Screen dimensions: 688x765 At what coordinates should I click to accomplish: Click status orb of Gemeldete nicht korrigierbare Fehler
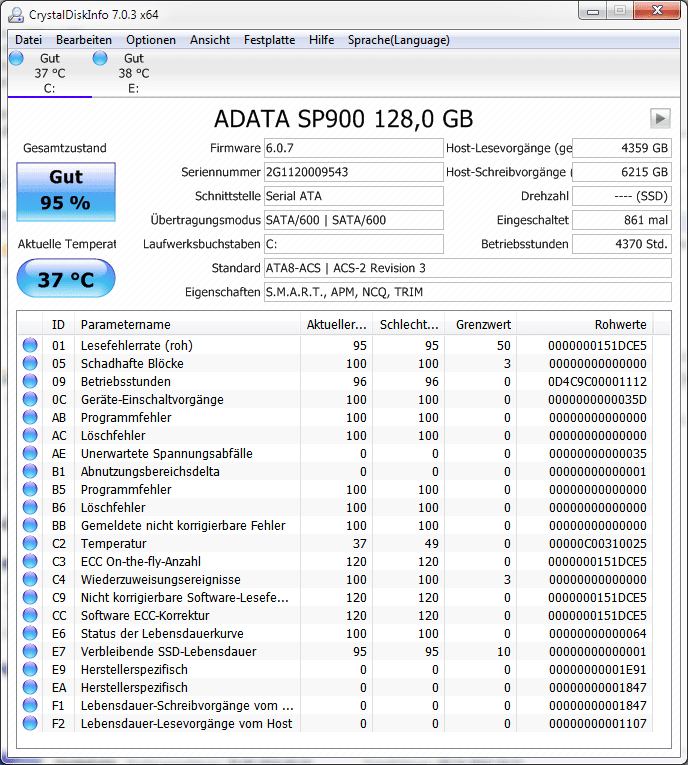tap(30, 525)
